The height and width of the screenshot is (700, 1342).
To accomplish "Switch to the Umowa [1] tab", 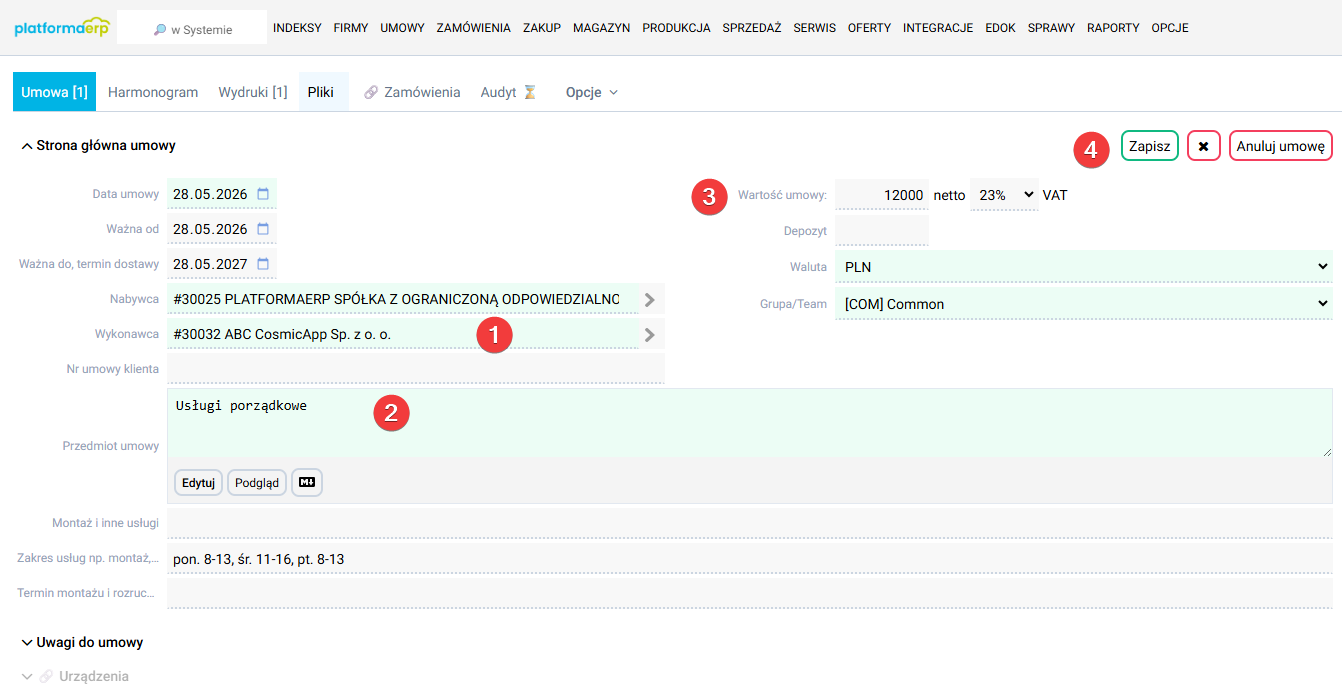I will point(54,92).
